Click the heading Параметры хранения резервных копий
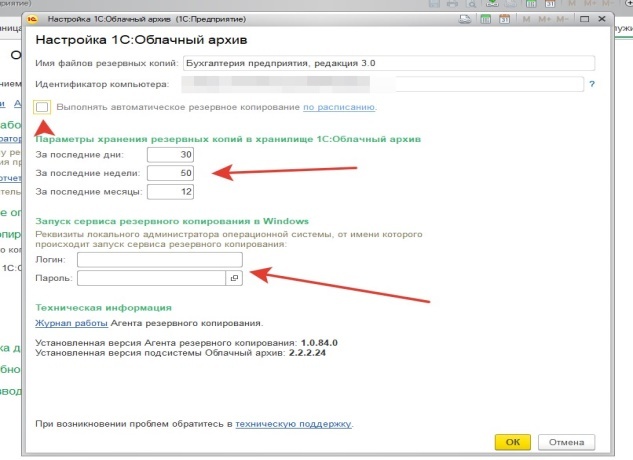The height and width of the screenshot is (460, 633). [x=228, y=139]
